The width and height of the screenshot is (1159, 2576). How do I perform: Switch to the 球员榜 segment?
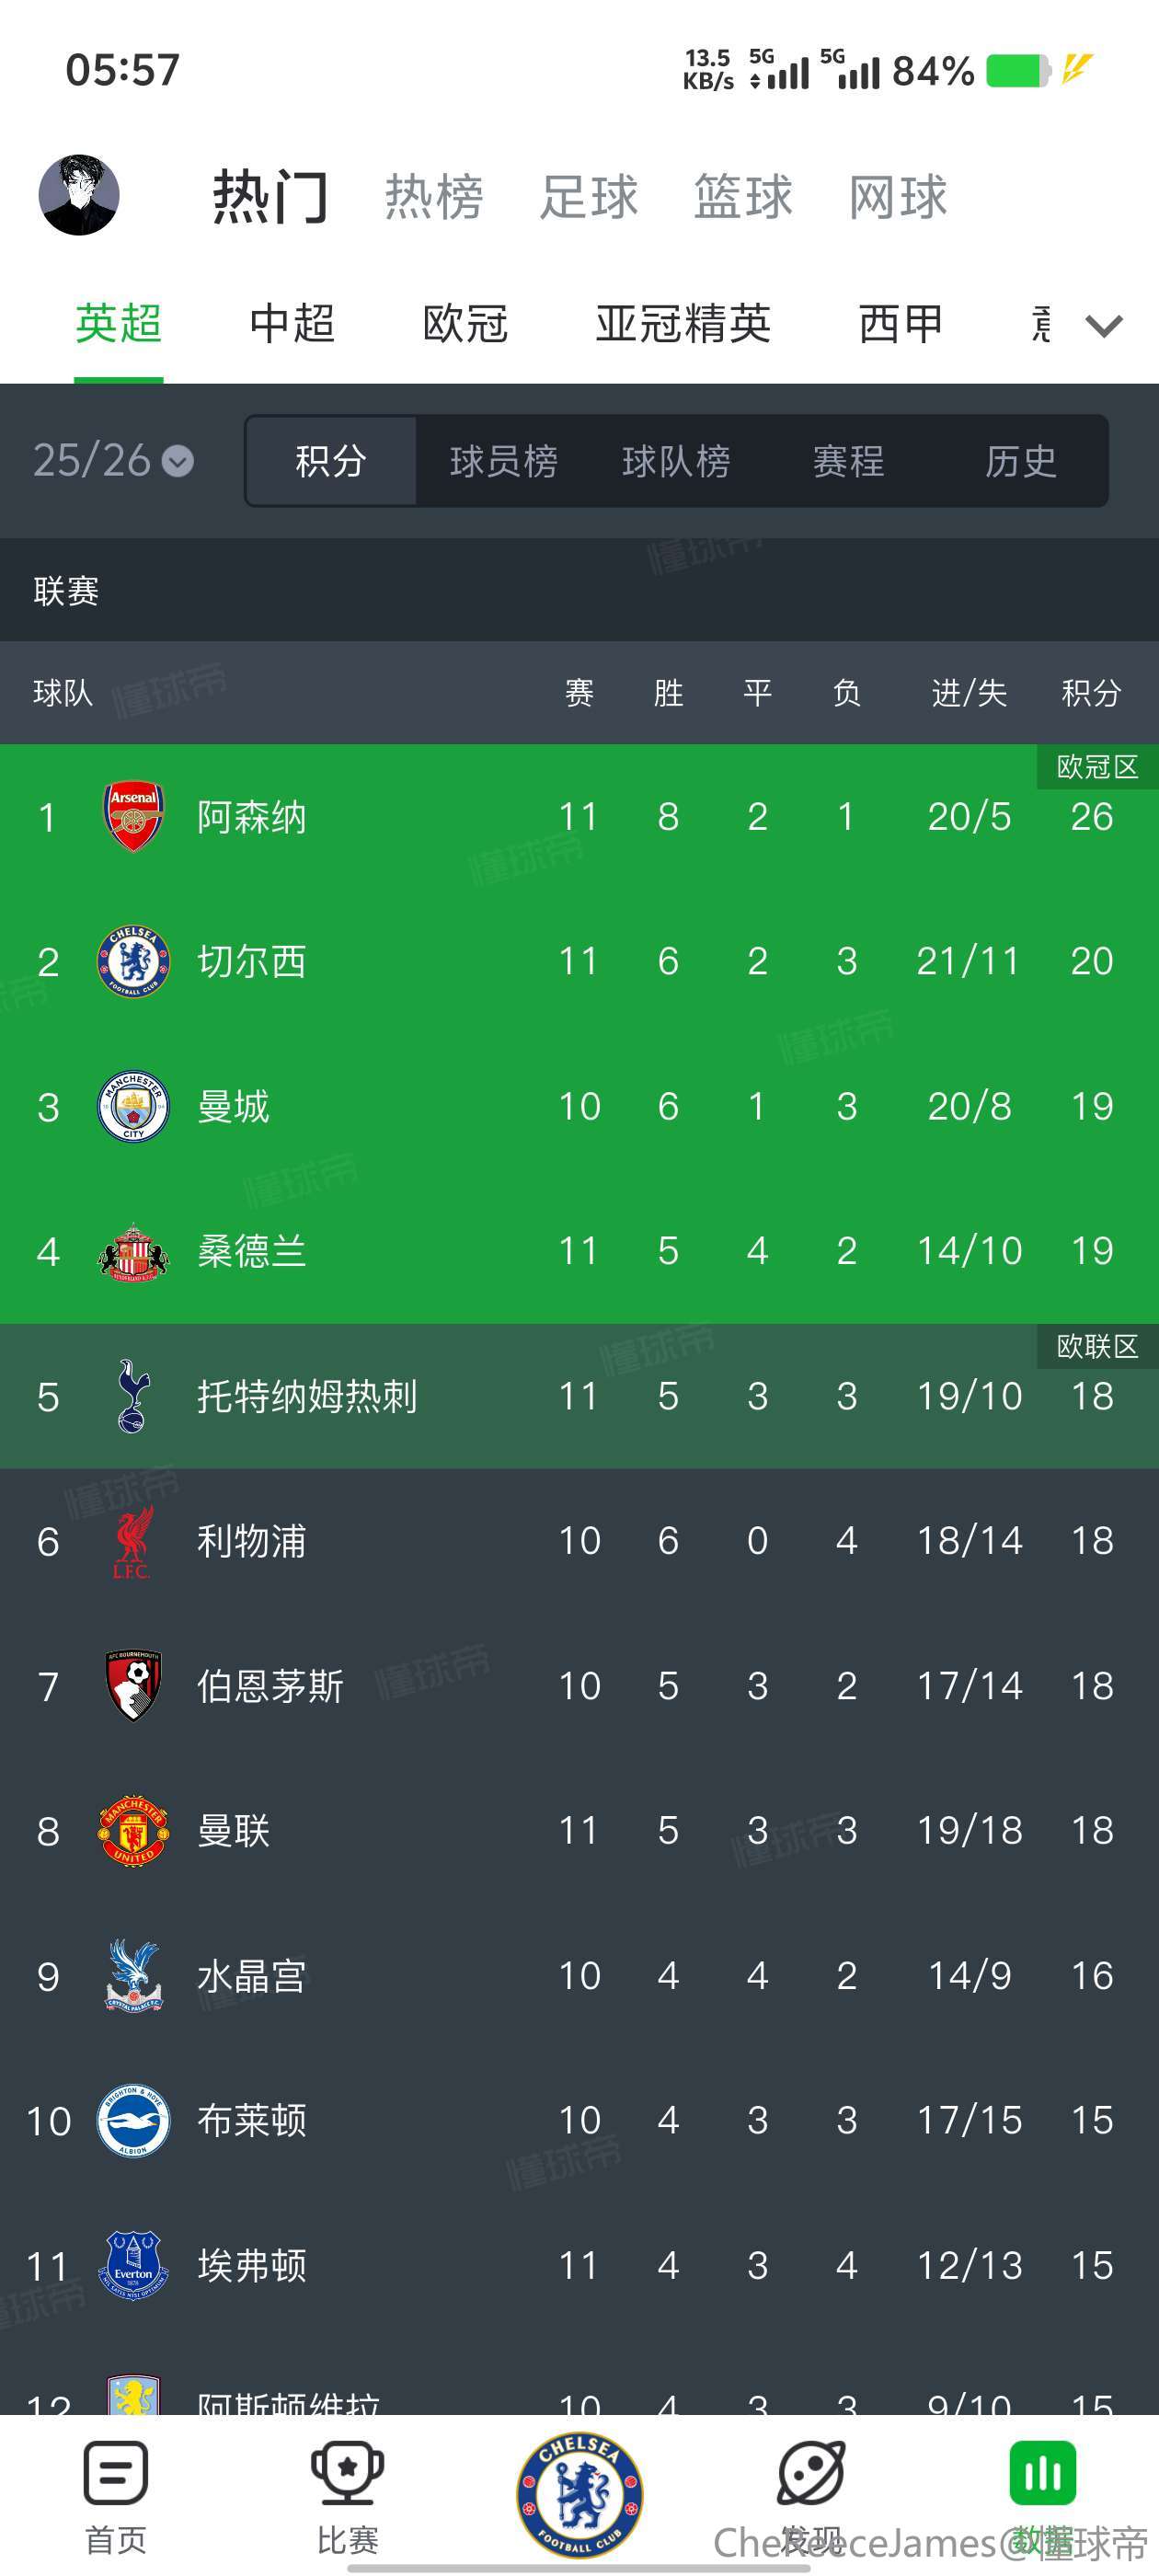503,461
